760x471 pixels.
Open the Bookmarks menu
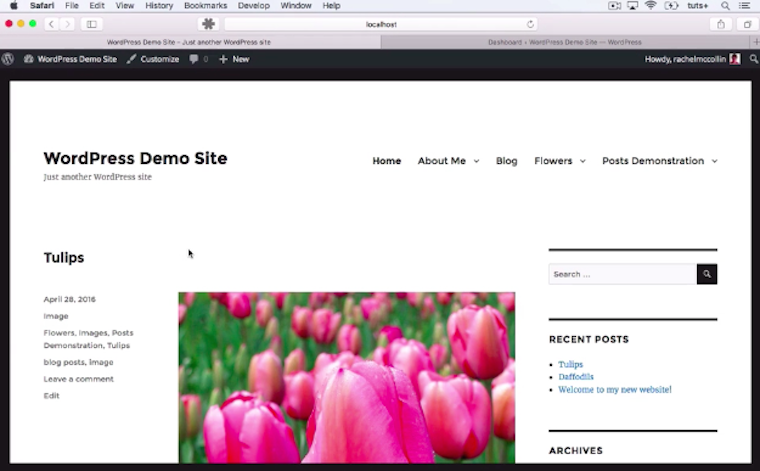206,6
